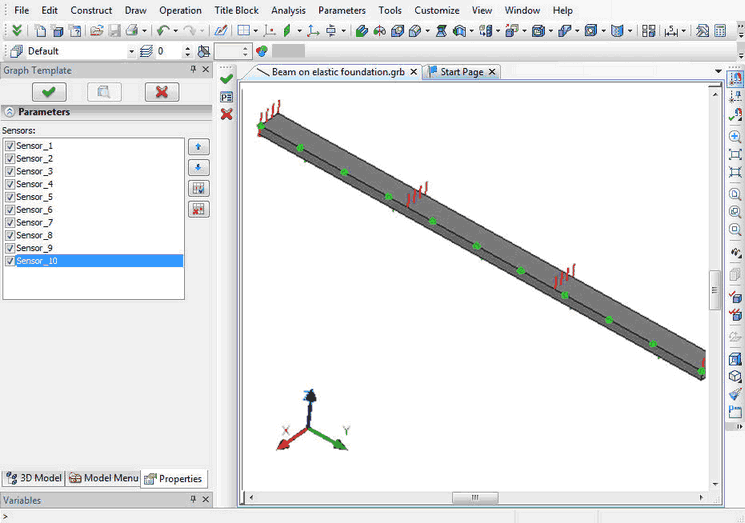The width and height of the screenshot is (745, 523).
Task: Move sensor down with blue down arrow
Action: (x=198, y=167)
